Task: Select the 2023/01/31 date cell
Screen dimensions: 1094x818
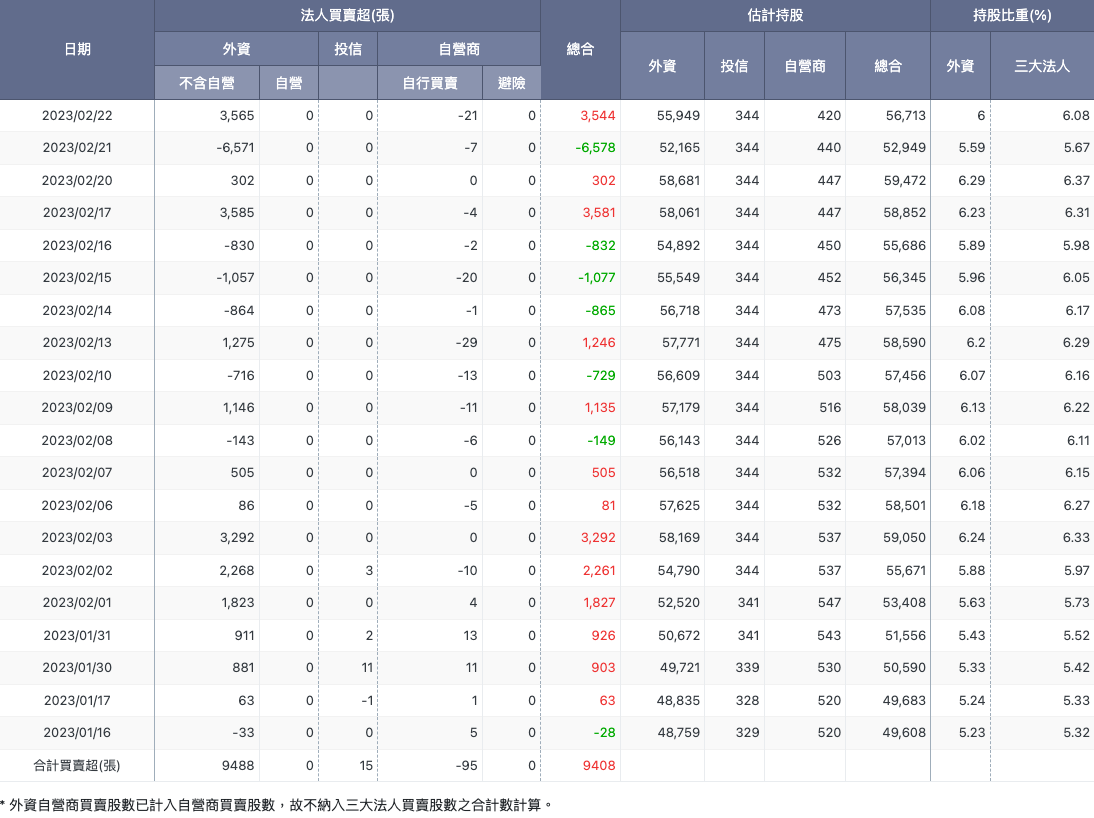Action: point(77,635)
